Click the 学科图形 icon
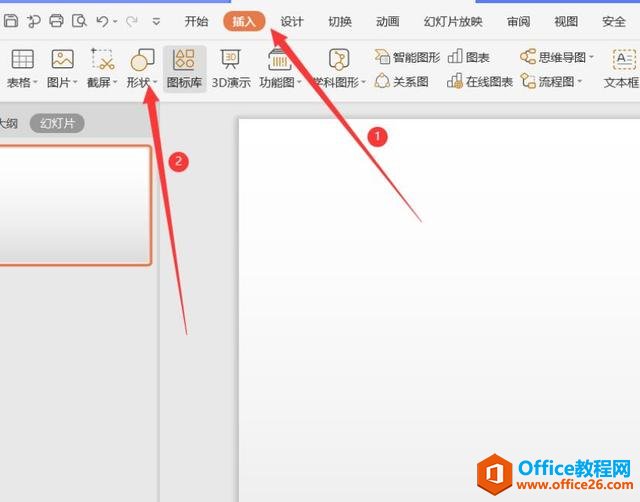 pos(339,60)
